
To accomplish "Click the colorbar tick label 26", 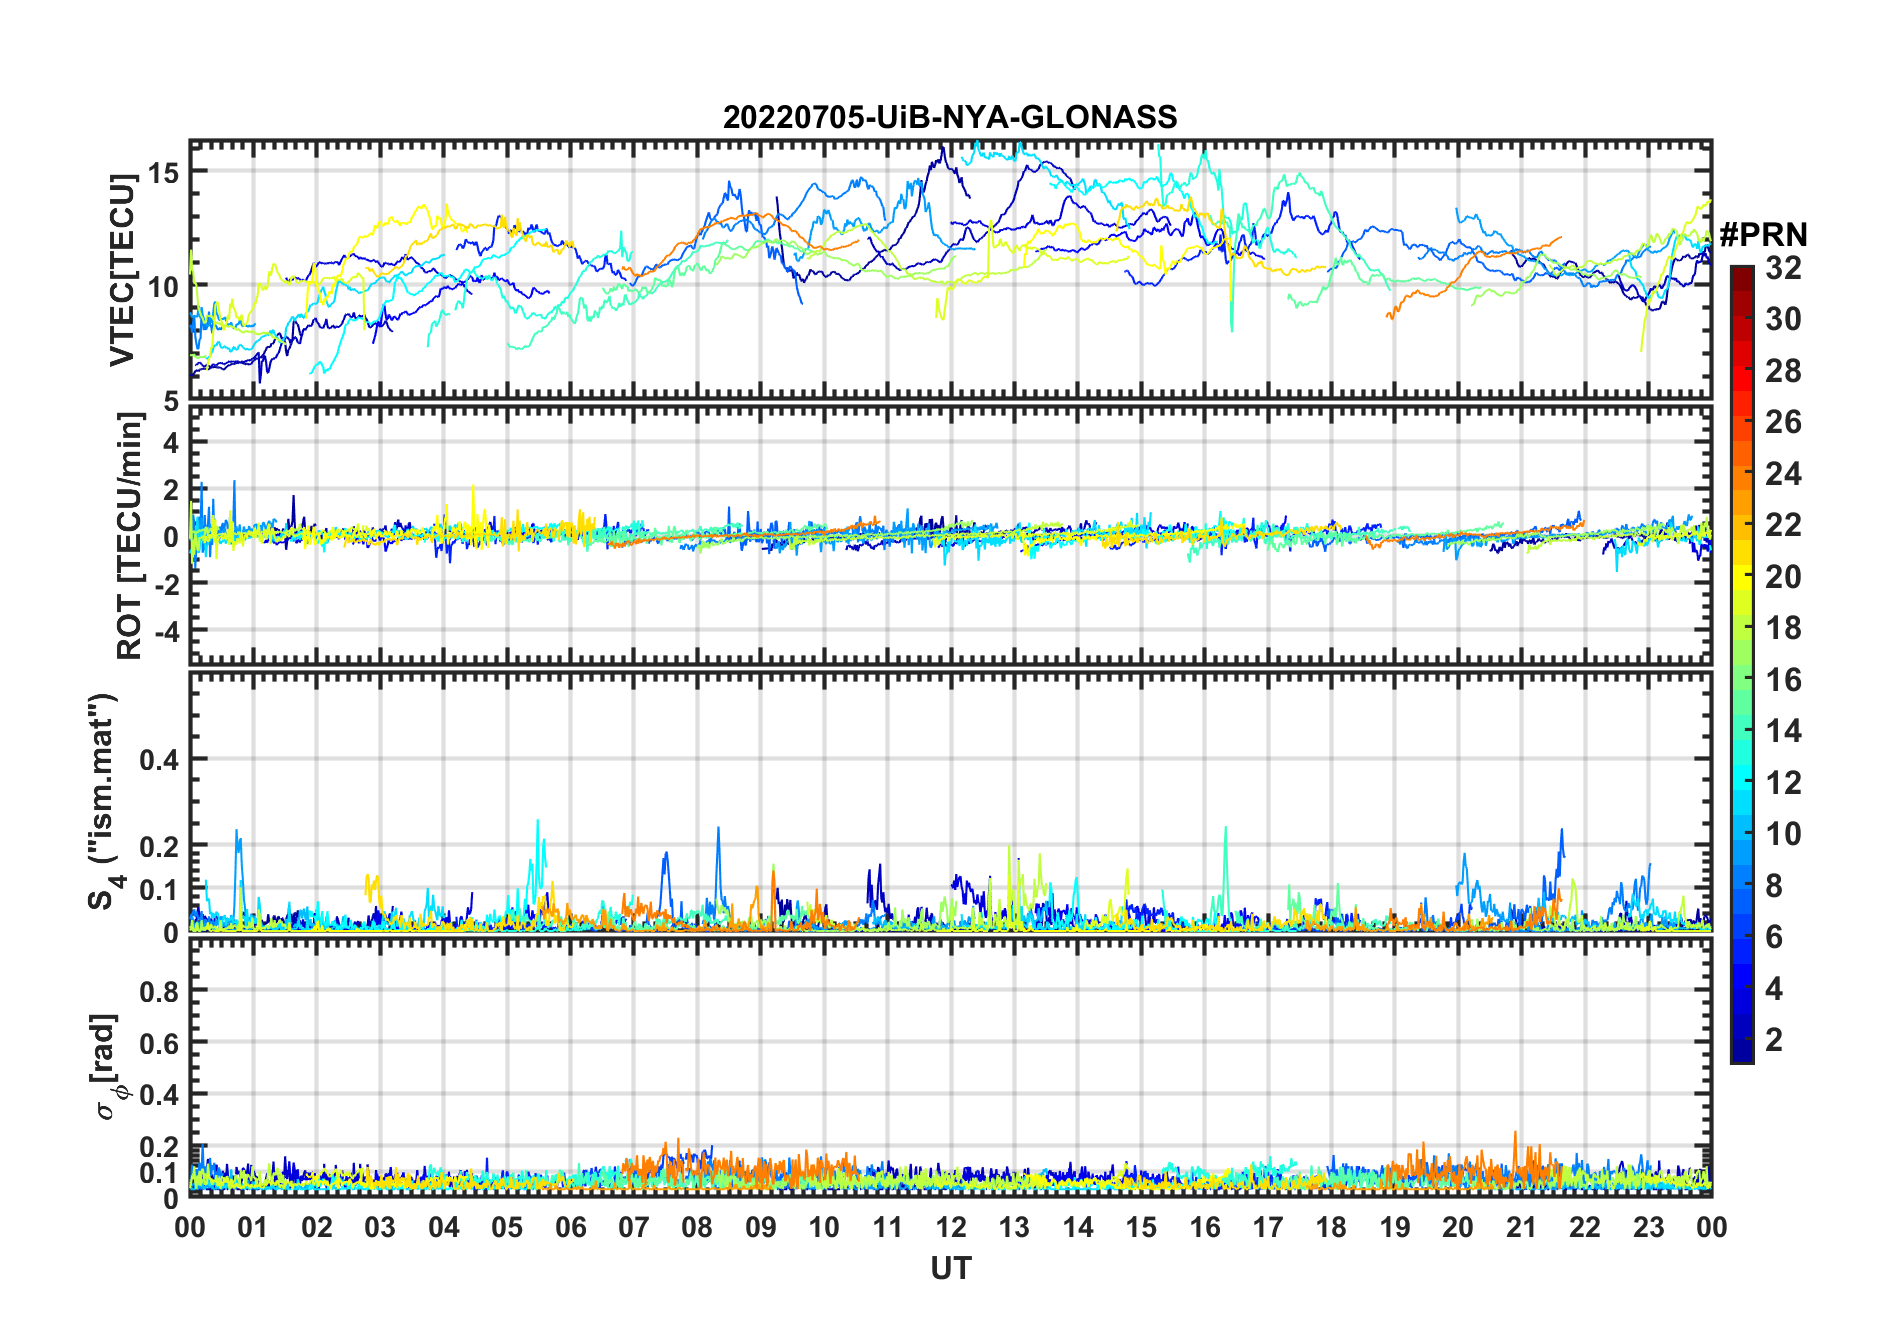I will click(1783, 422).
